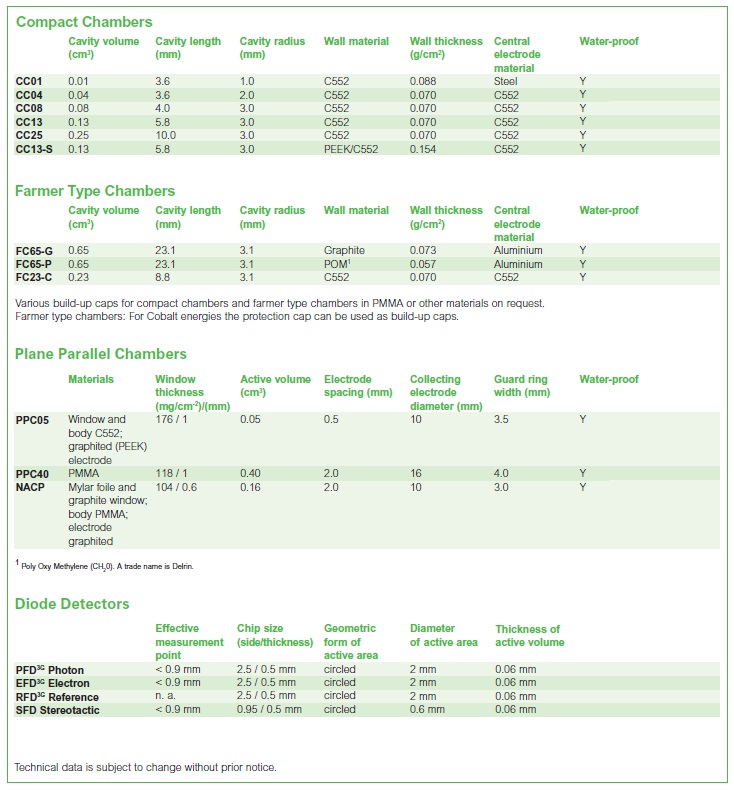Click the POM wall material cell
The image size is (734, 790).
337,264
